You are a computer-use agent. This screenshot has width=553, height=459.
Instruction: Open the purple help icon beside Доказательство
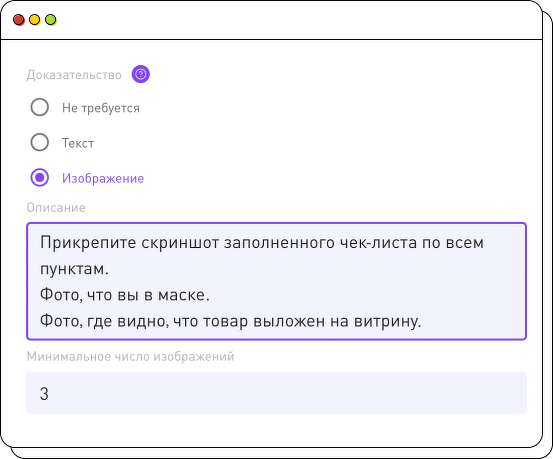(x=141, y=74)
